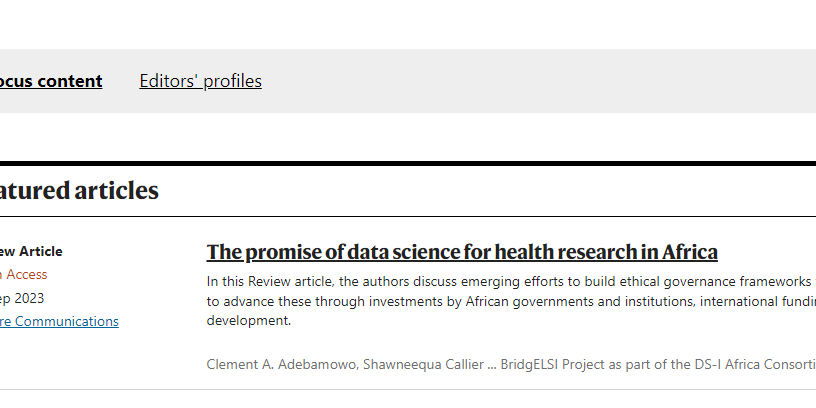The height and width of the screenshot is (408, 816).
Task: Click the gray separator line below the author list
Action: coord(400,389)
